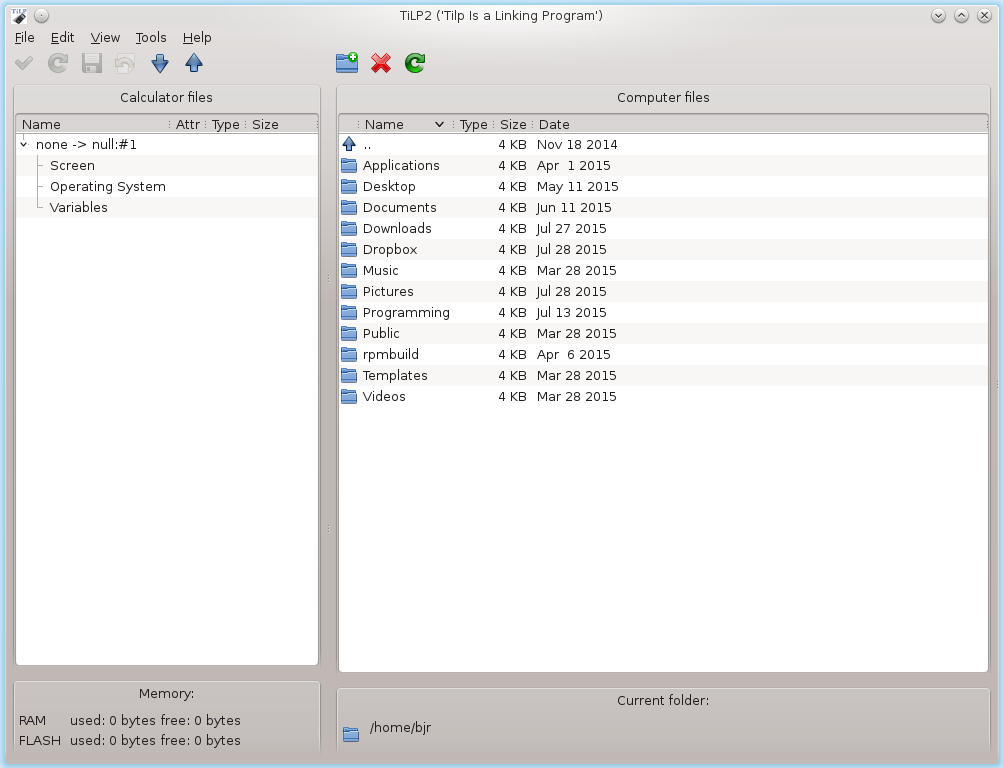The width and height of the screenshot is (1003, 768).
Task: Create a new folder using the folder-plus icon
Action: pyautogui.click(x=347, y=64)
